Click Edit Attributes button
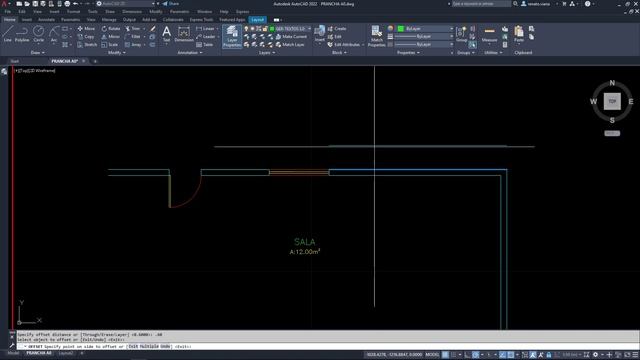Image resolution: width=640 pixels, height=360 pixels. point(344,44)
